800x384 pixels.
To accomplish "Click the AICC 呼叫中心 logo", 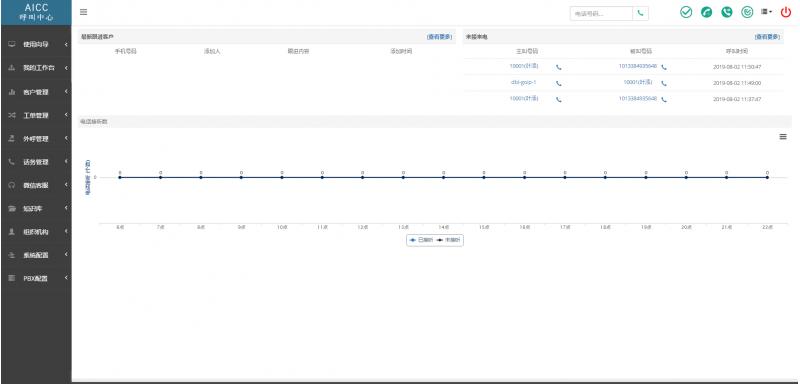I will pos(36,13).
